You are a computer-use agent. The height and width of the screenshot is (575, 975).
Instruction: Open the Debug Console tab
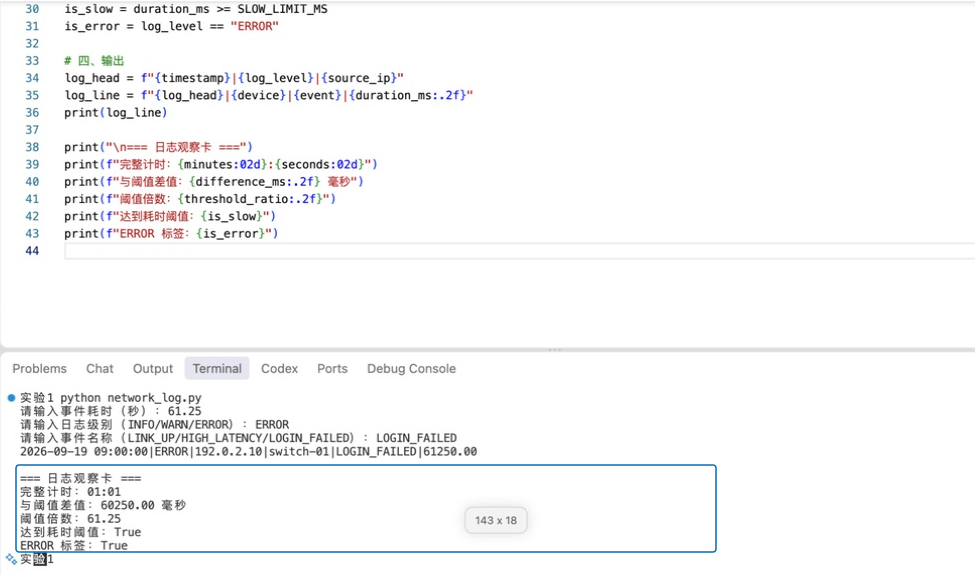tap(411, 369)
